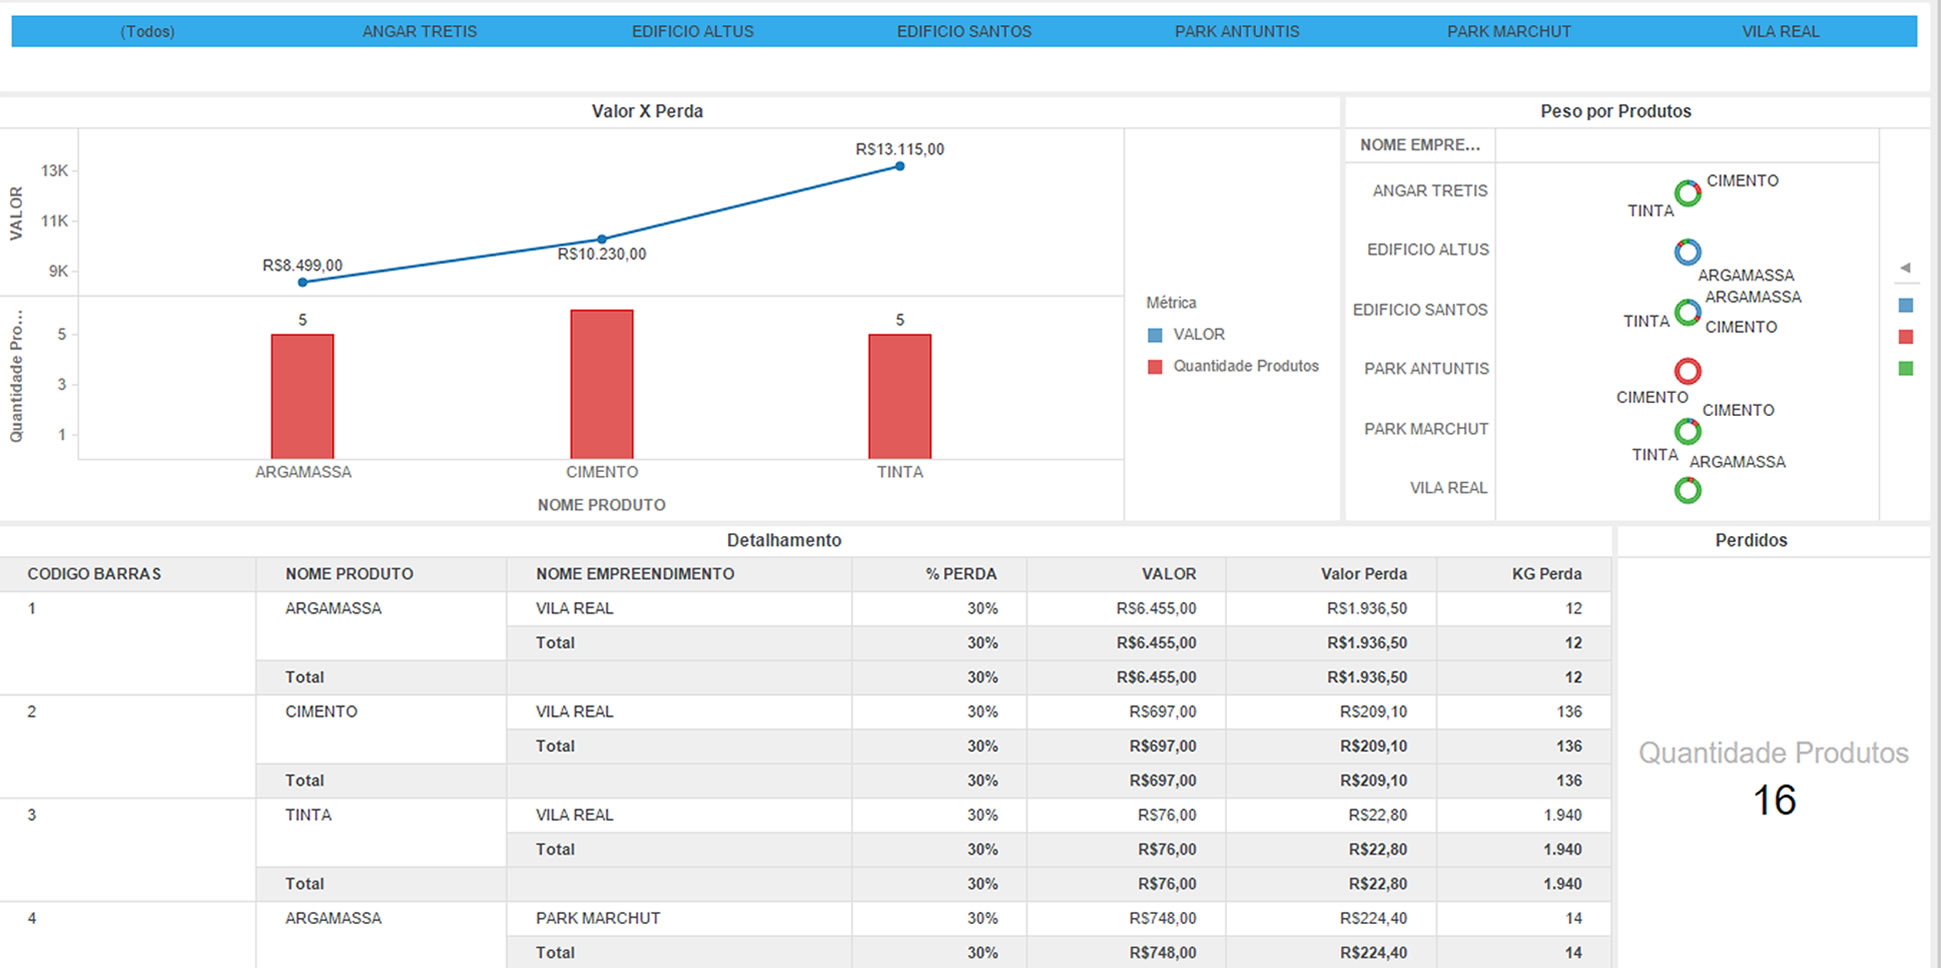1941x969 pixels.
Task: Select the red PARK ANTUNTIS donut chart
Action: 1687,371
